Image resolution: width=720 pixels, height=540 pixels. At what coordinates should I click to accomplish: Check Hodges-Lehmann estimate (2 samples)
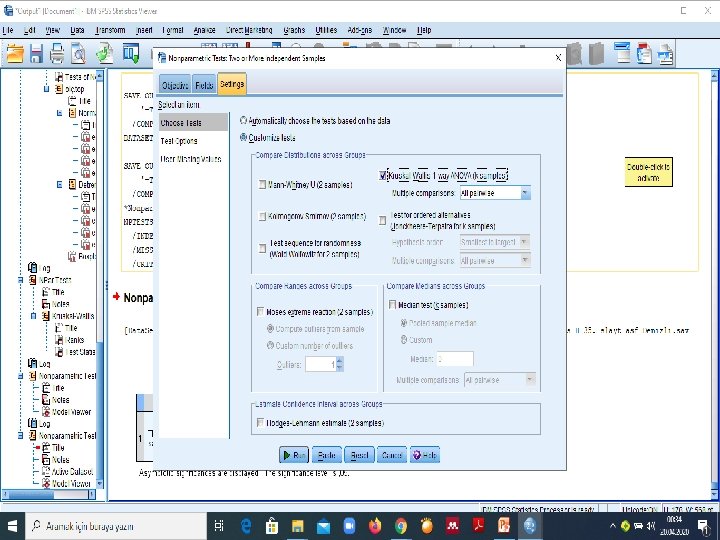click(x=260, y=422)
